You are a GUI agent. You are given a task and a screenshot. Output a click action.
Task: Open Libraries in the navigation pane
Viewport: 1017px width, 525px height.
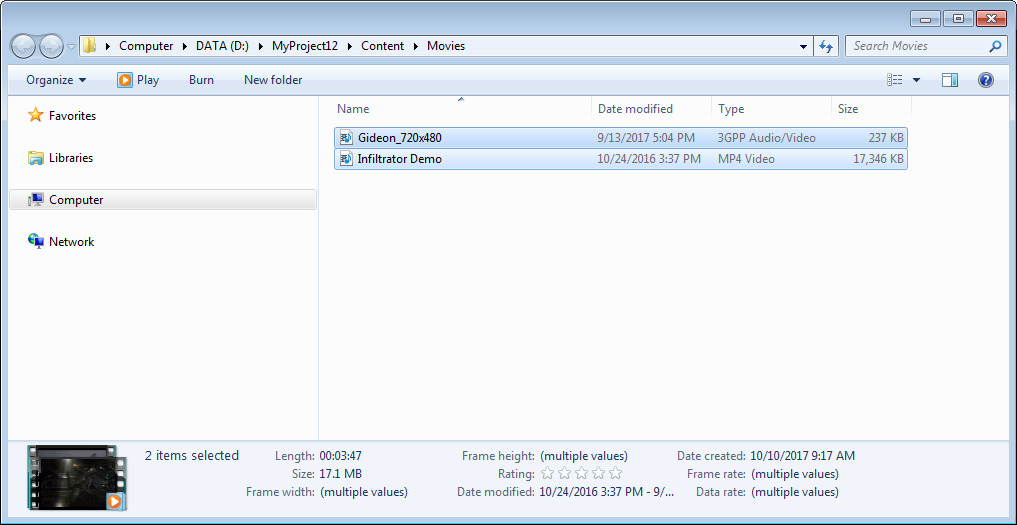click(70, 158)
